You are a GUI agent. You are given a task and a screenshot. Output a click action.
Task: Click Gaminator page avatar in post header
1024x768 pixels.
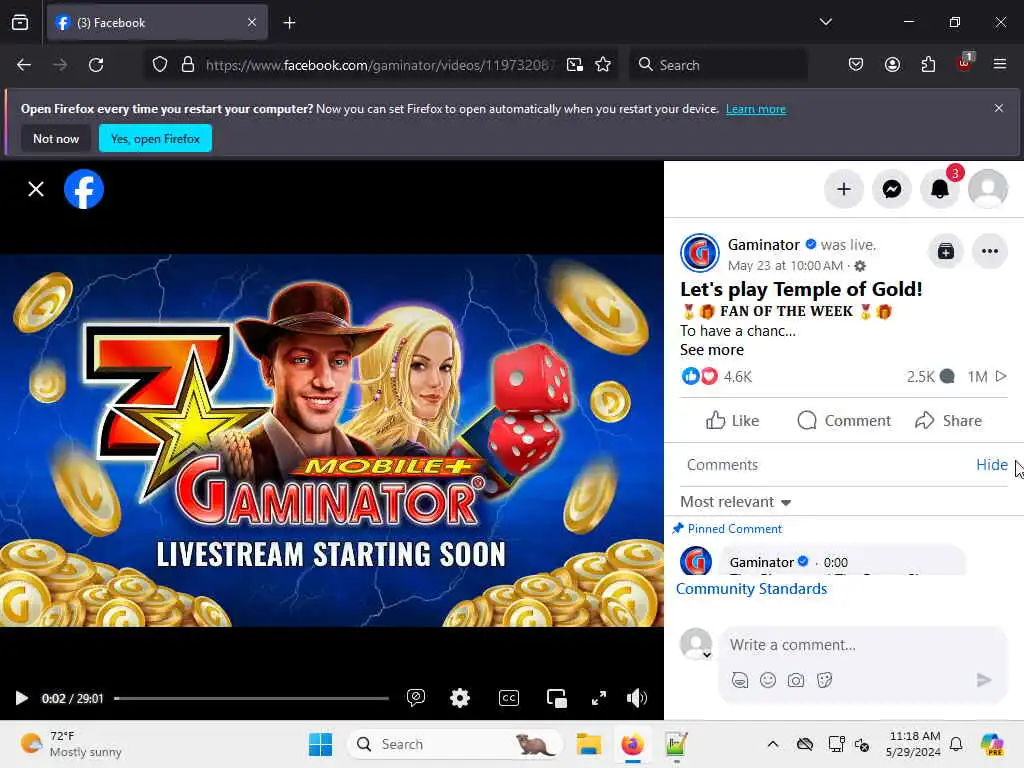point(699,252)
